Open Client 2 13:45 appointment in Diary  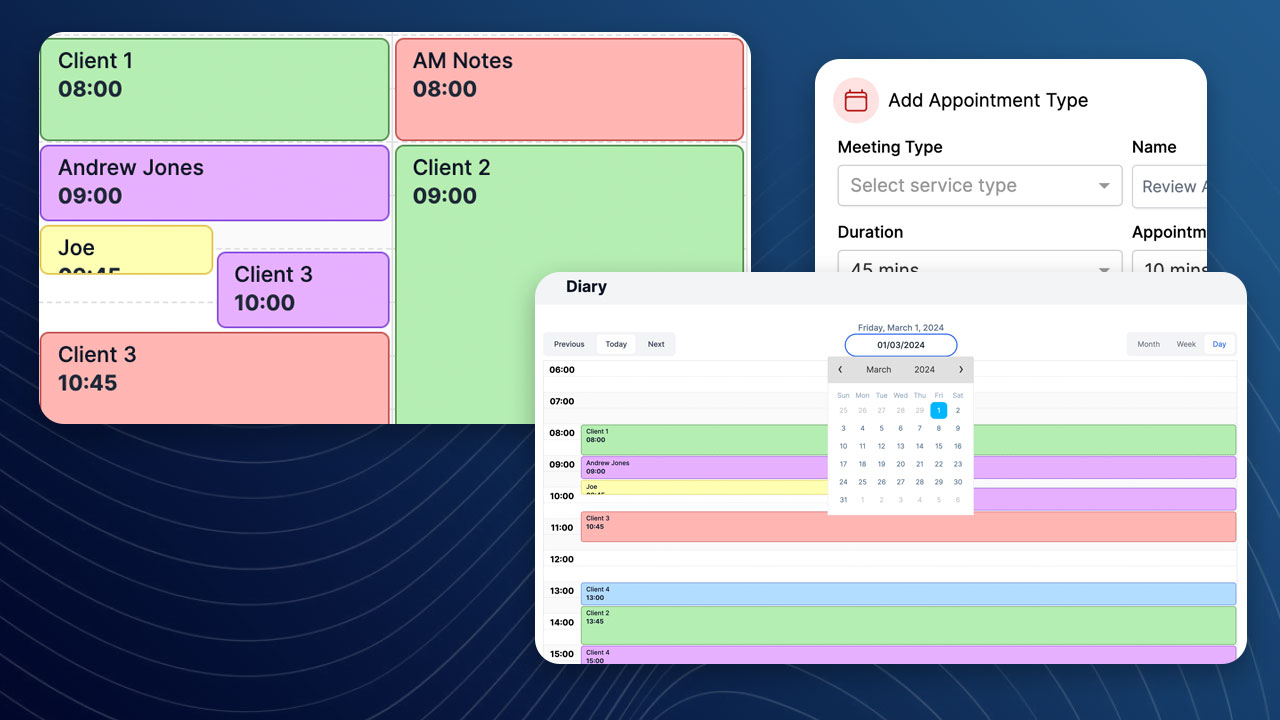click(x=908, y=625)
